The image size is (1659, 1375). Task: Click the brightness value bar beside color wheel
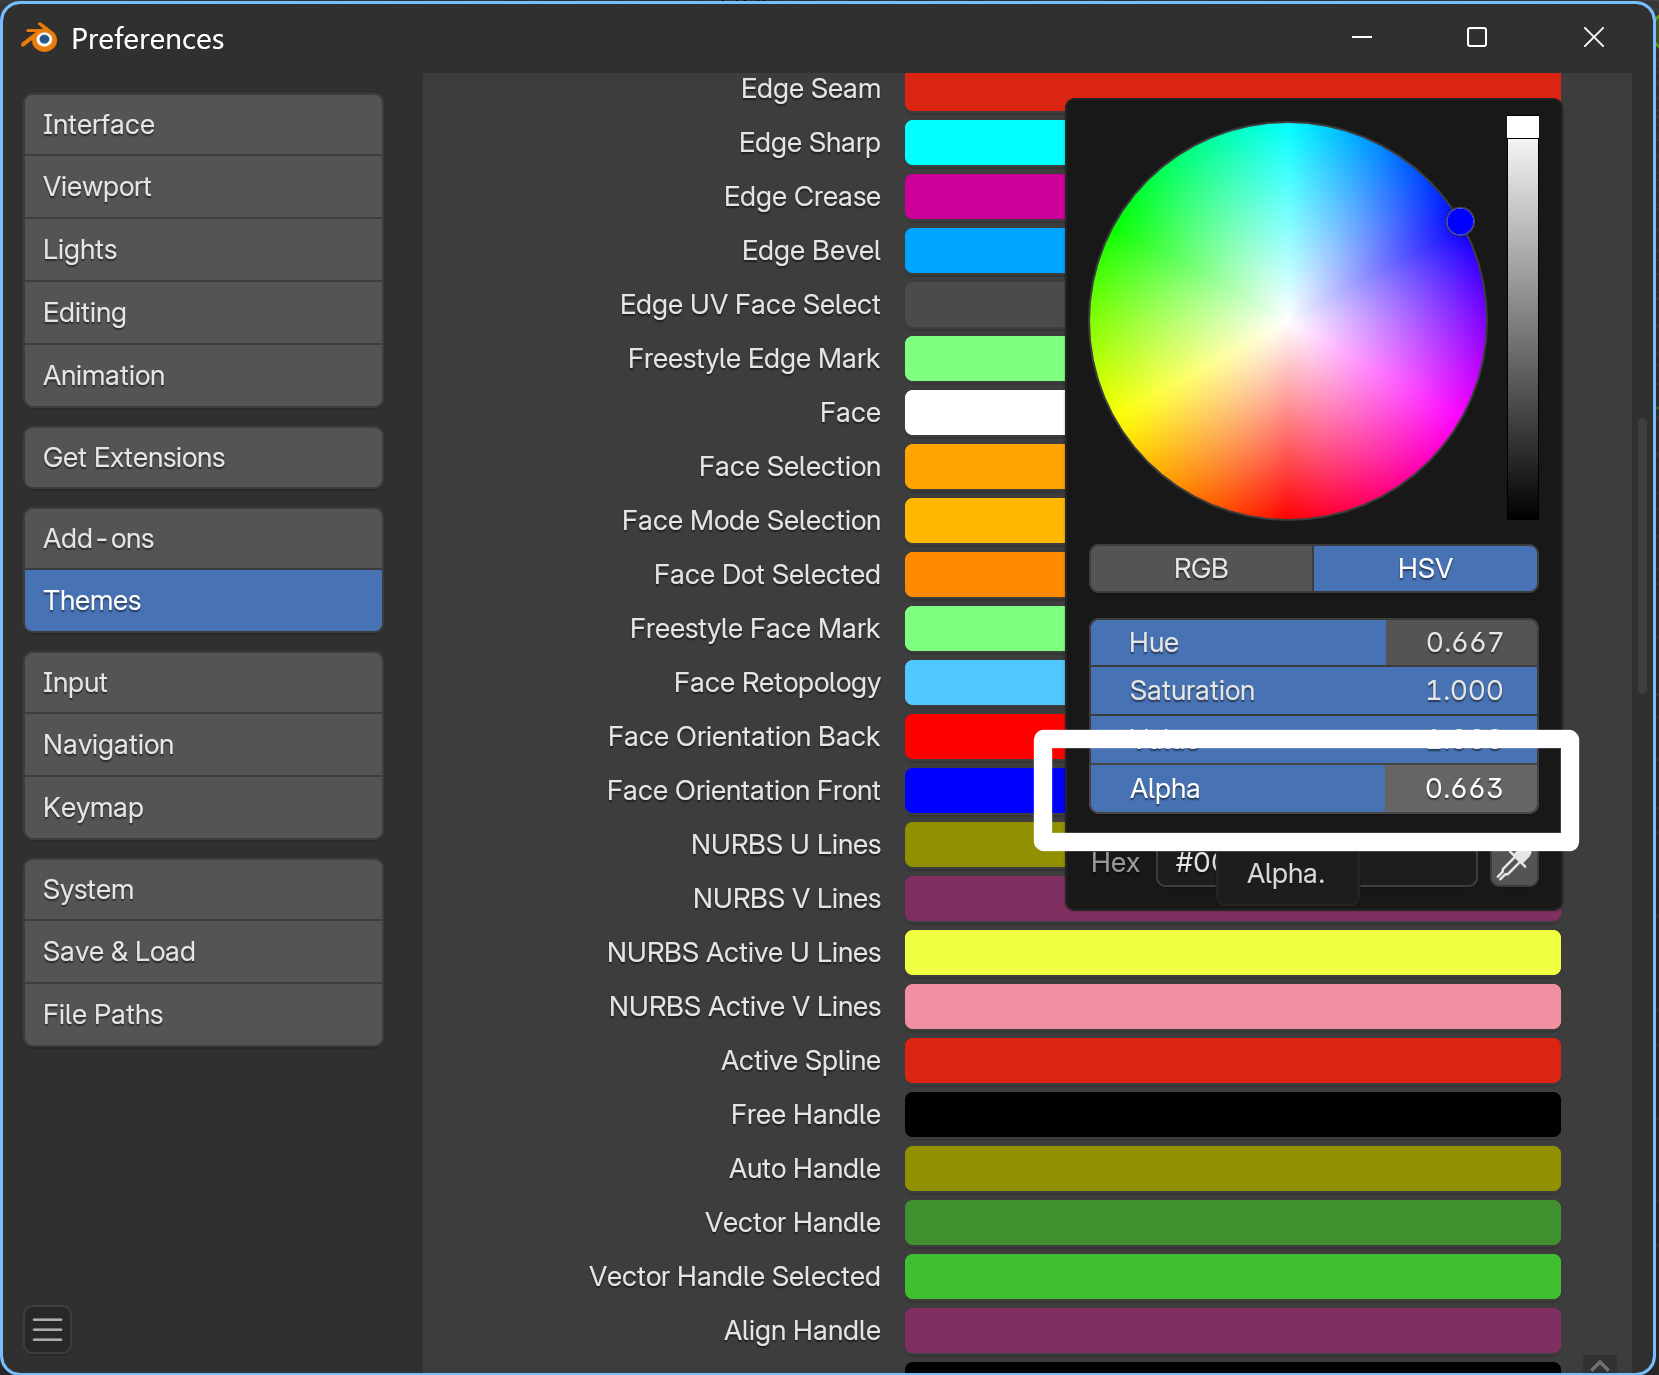1523,318
